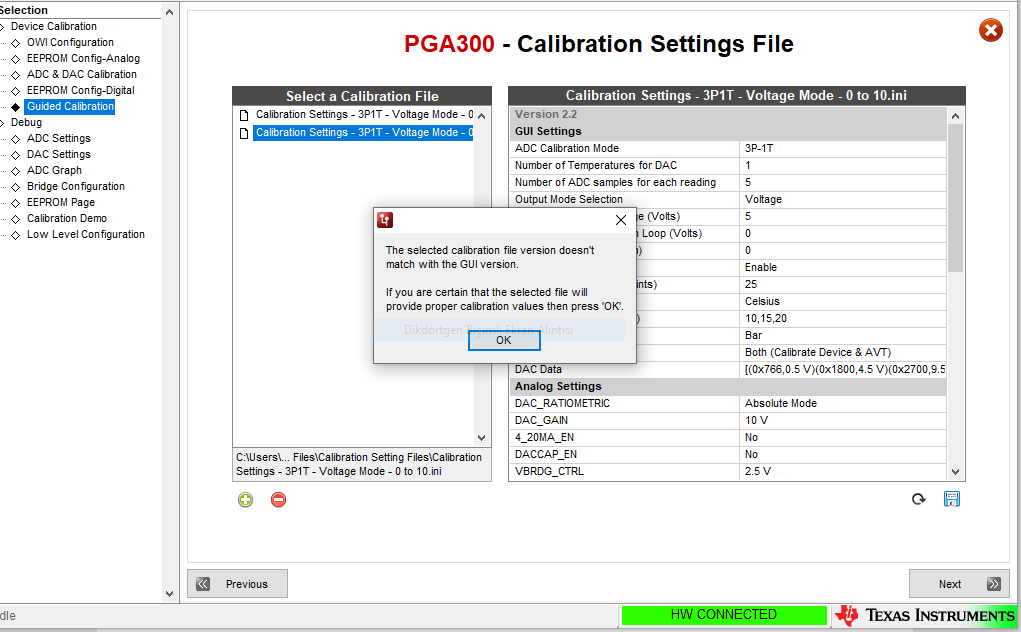This screenshot has width=1021, height=632.
Task: Open Bridge Configuration page
Action: pos(76,186)
